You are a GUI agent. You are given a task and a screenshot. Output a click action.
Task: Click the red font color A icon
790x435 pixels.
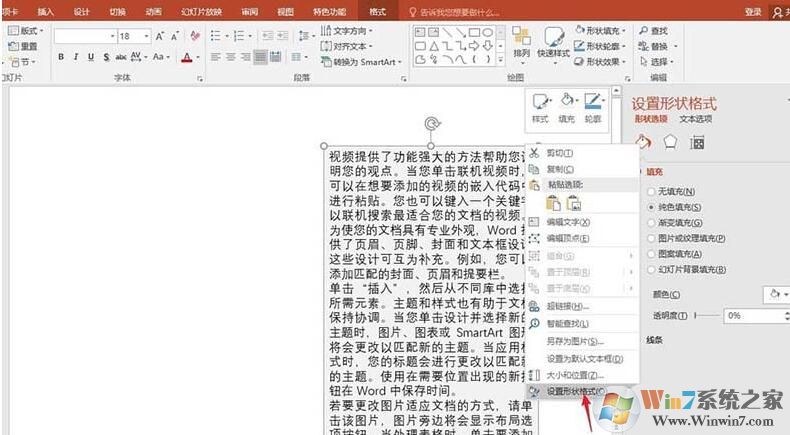[187, 57]
